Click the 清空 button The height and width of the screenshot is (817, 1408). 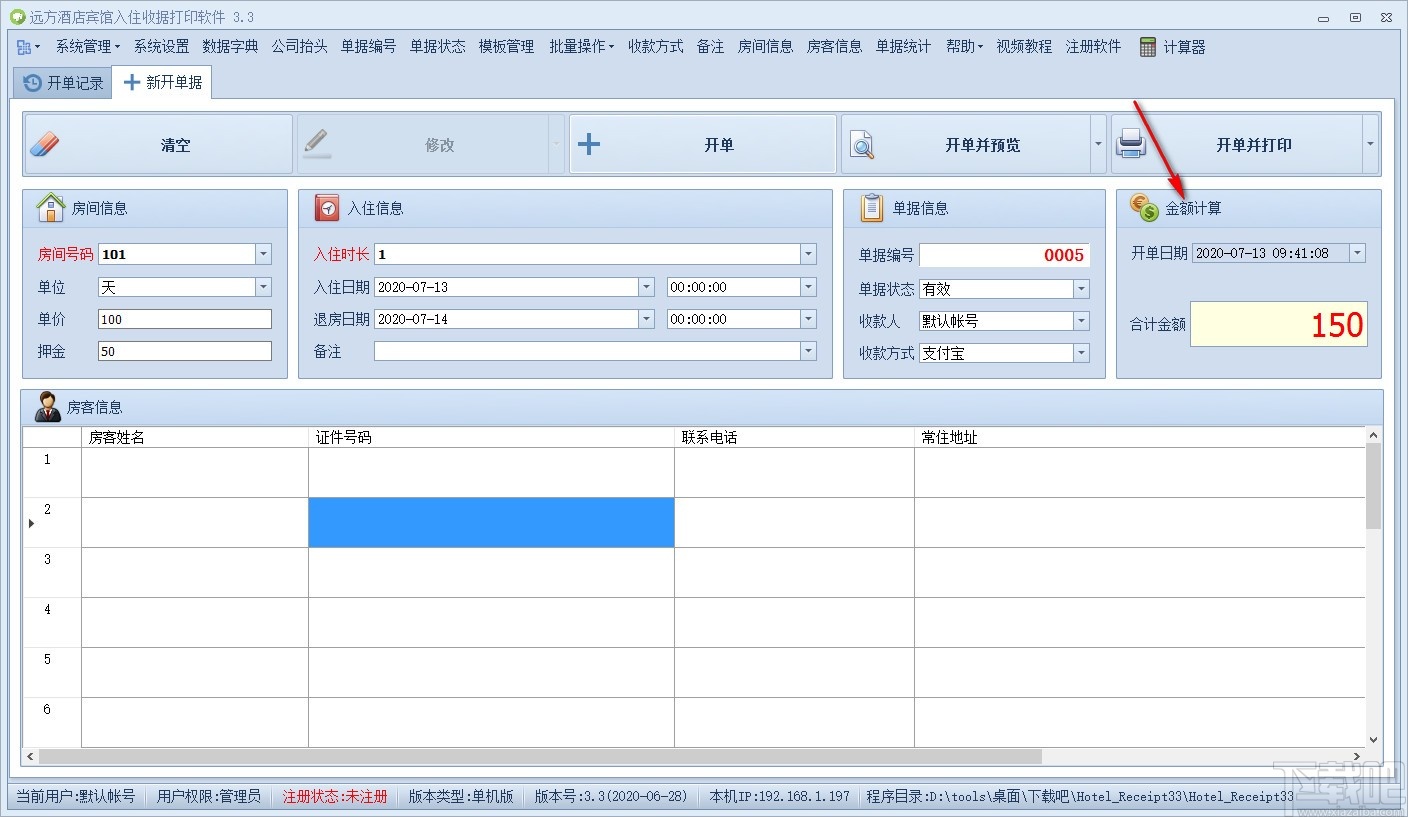[x=159, y=144]
